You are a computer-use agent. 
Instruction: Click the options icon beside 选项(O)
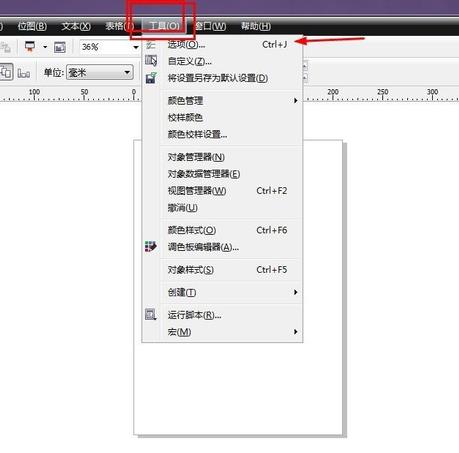click(151, 45)
